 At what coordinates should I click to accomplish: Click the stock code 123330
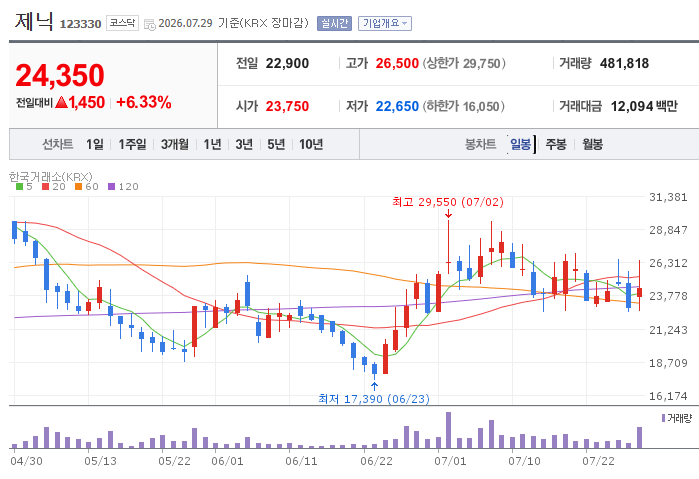(x=80, y=24)
